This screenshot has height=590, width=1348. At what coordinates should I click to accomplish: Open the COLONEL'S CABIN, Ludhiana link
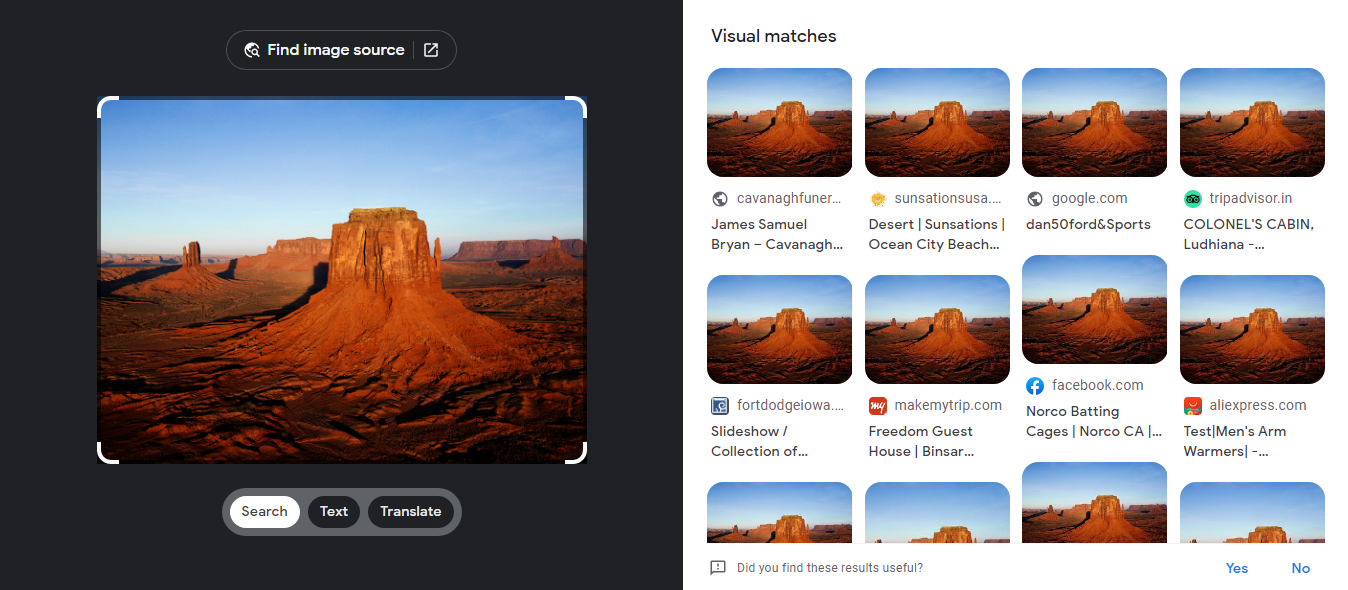point(1249,234)
